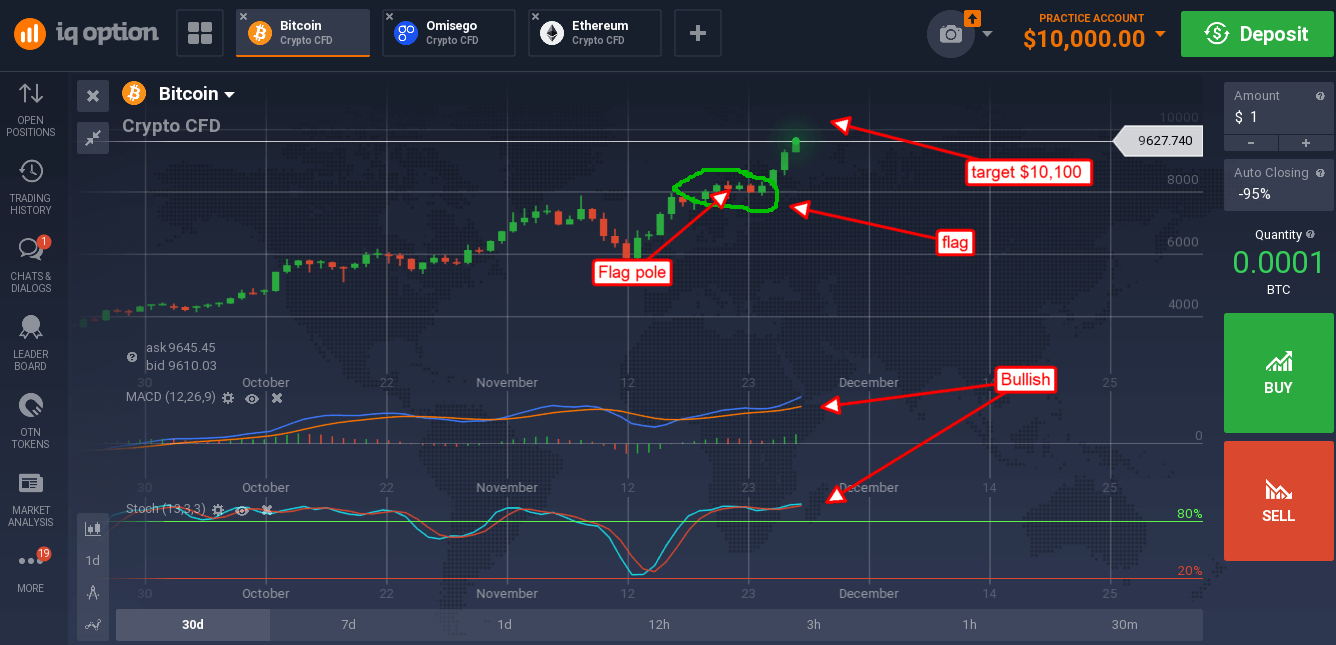Screen dimensions: 1336x645
Task: Open Market Analysis panel
Action: 31,499
